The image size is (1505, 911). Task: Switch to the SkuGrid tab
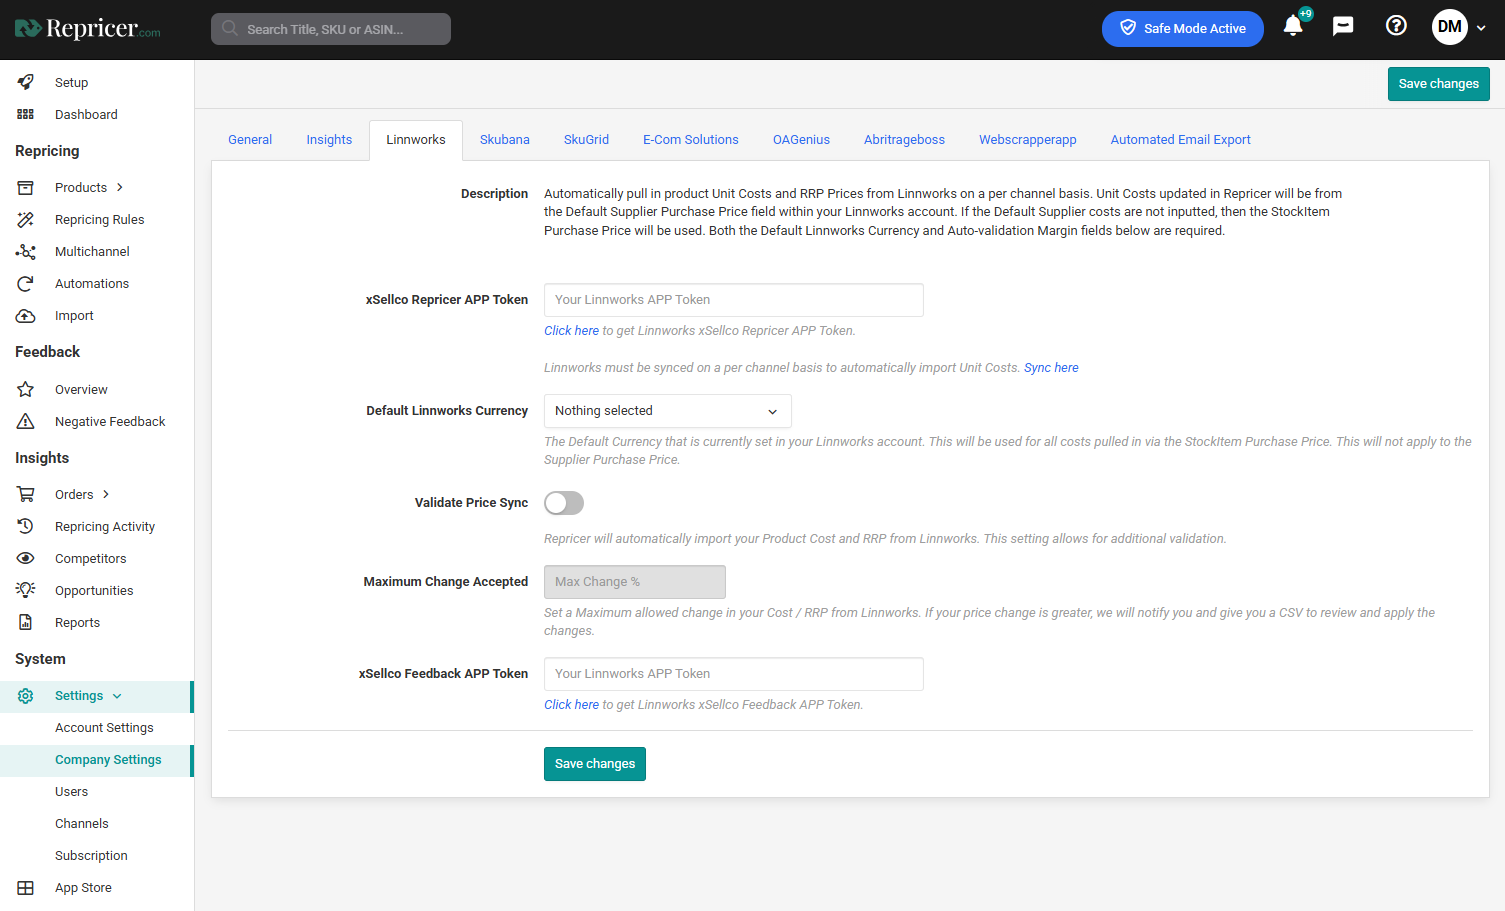tap(586, 140)
